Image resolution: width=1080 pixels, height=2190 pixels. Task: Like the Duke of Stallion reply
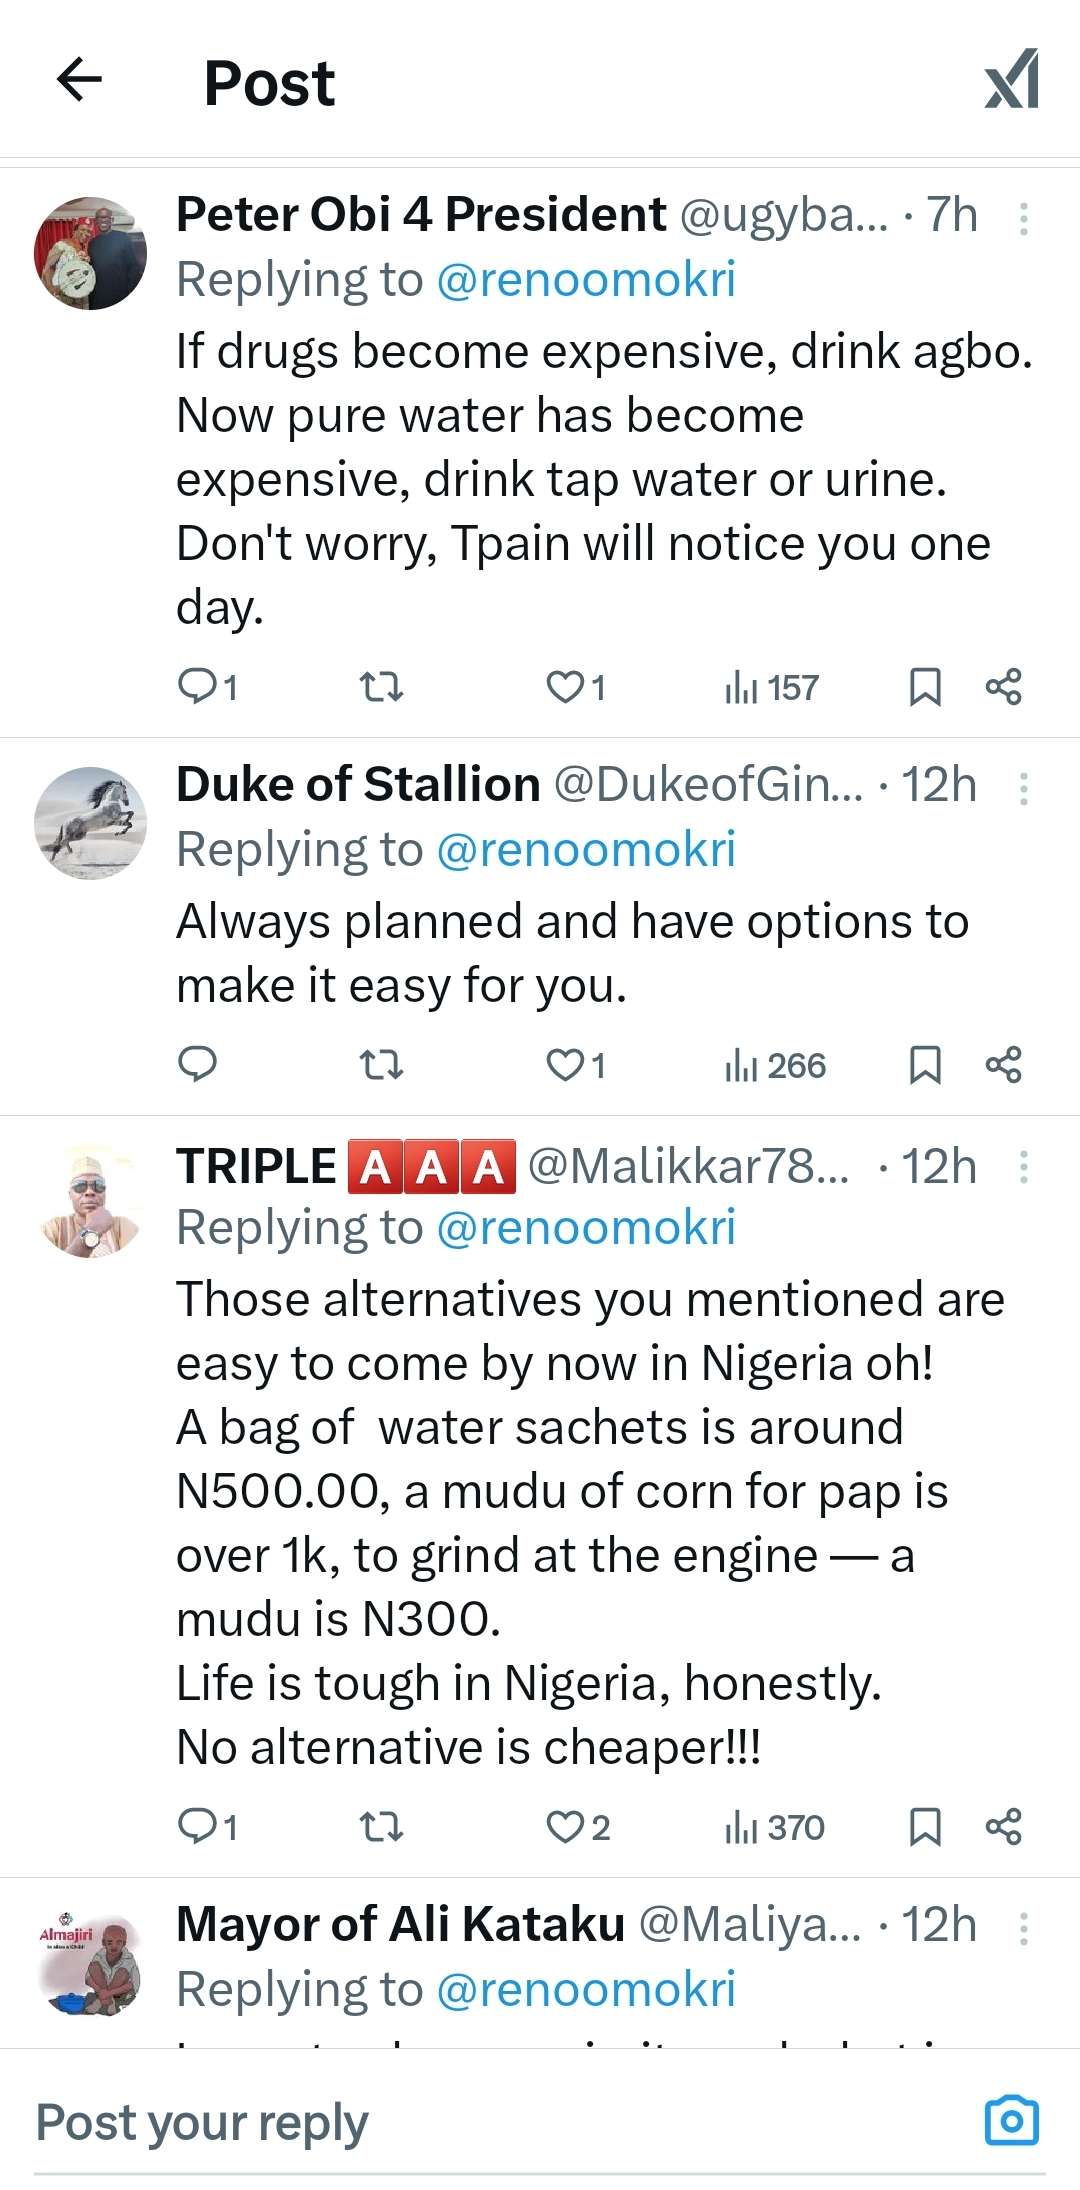pyautogui.click(x=566, y=1065)
